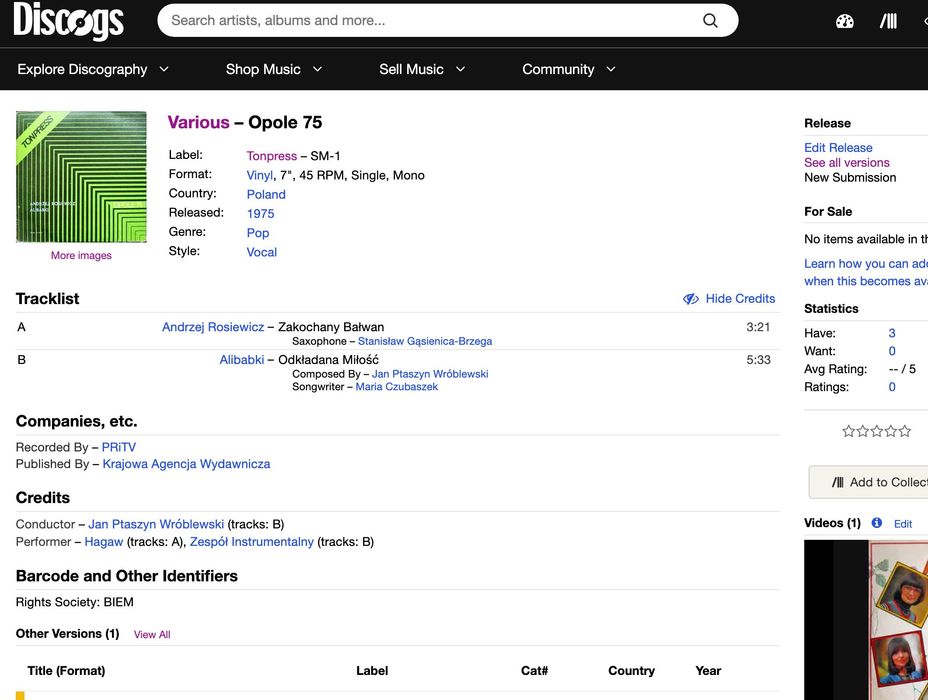
Task: Click the Want count 0
Action: coord(892,351)
